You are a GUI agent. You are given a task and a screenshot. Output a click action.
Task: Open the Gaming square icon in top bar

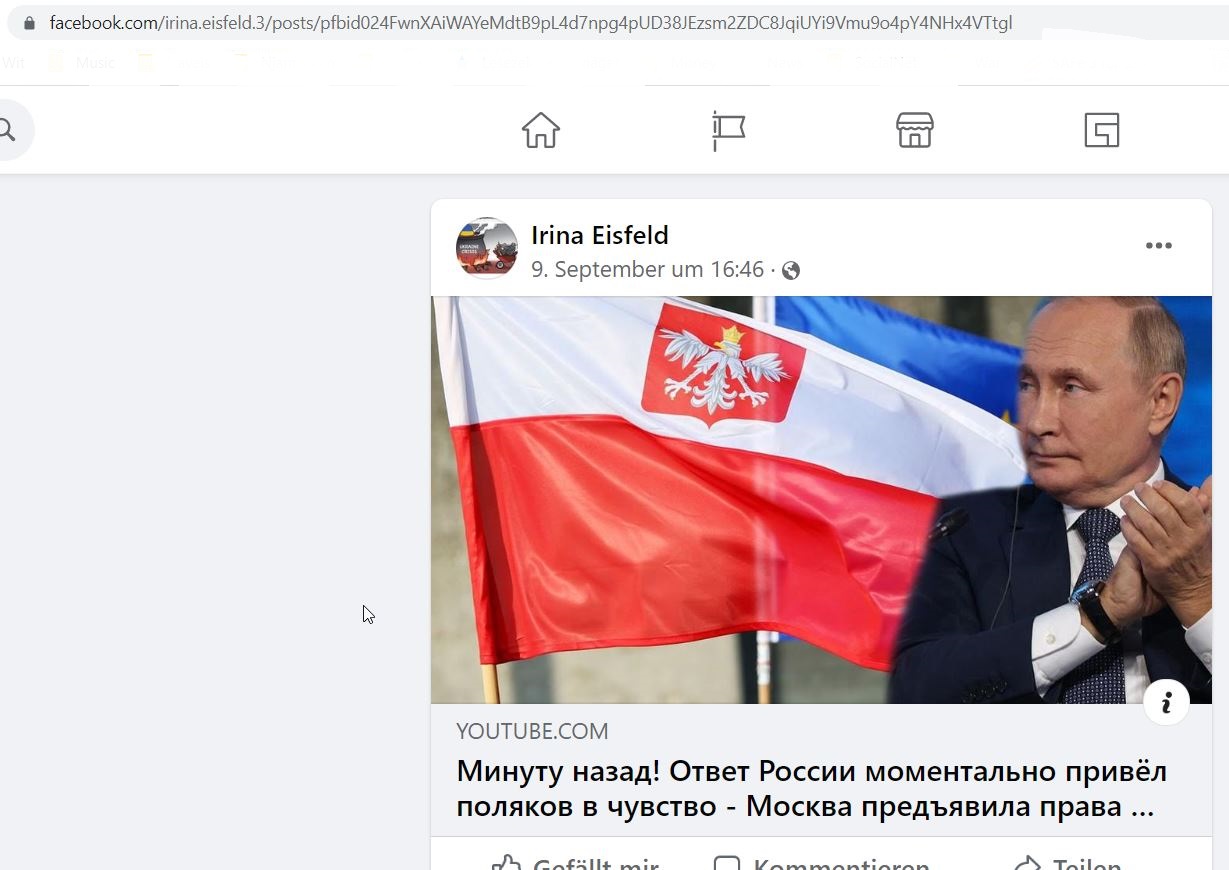pyautogui.click(x=1101, y=130)
